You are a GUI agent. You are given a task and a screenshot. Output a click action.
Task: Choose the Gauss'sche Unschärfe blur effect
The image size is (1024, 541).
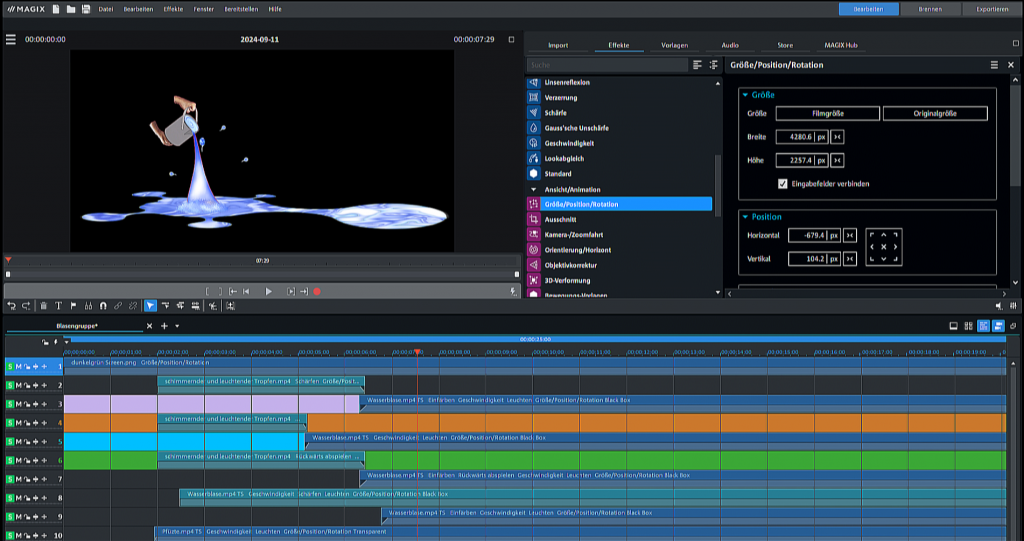tap(575, 128)
